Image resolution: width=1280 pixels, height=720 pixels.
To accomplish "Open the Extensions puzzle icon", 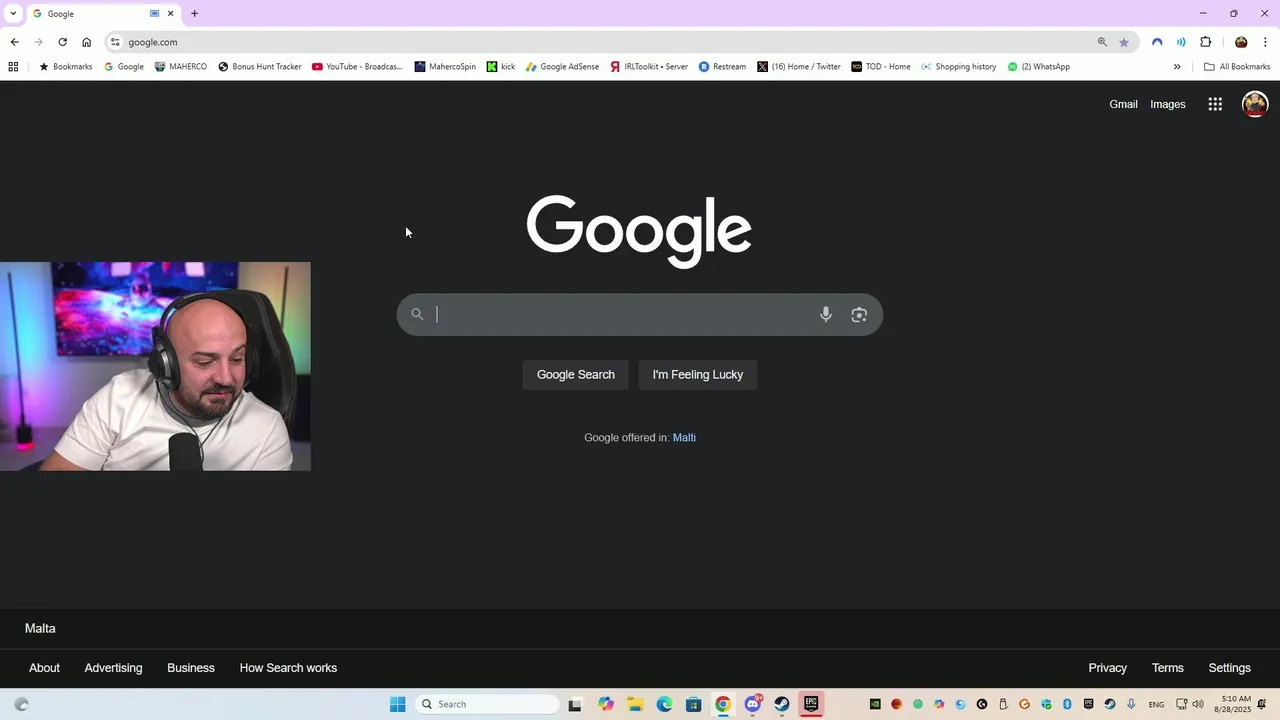I will coord(1205,42).
